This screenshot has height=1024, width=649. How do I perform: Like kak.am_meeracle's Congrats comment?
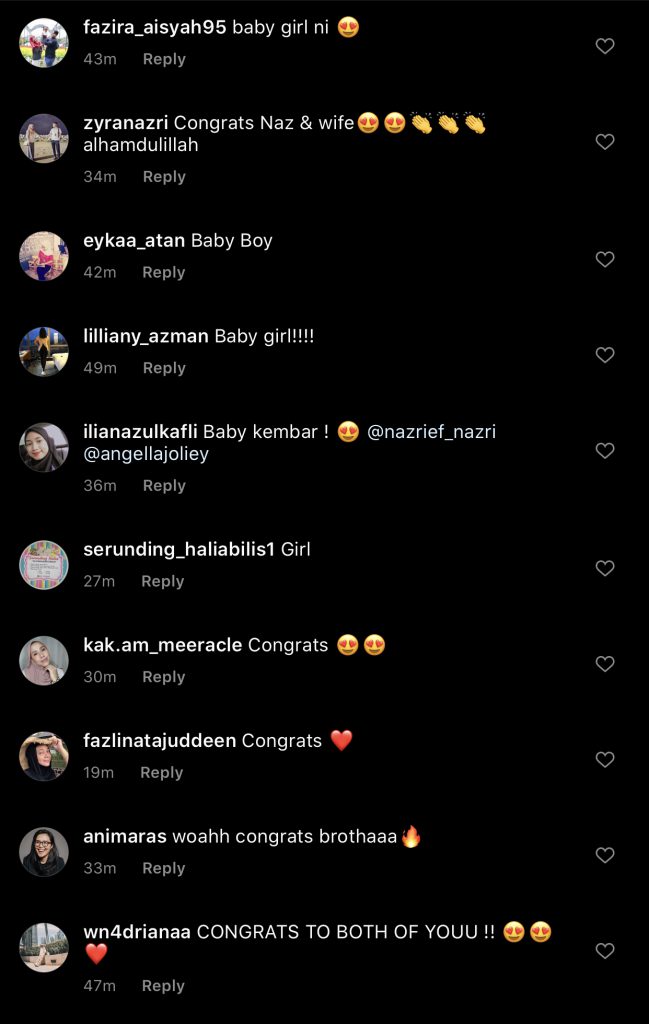(x=605, y=664)
